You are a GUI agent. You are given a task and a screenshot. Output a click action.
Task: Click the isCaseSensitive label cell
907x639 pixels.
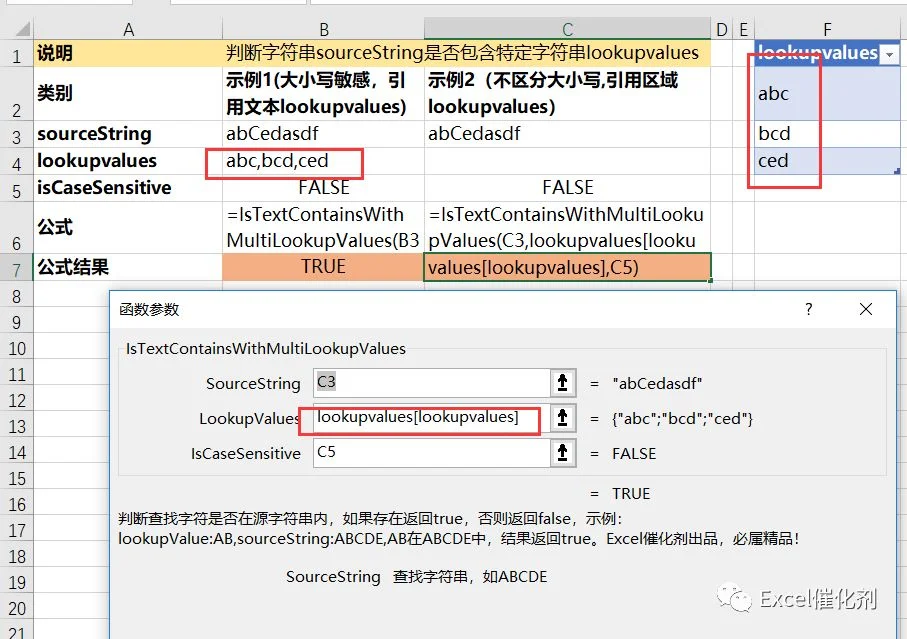tap(128, 188)
